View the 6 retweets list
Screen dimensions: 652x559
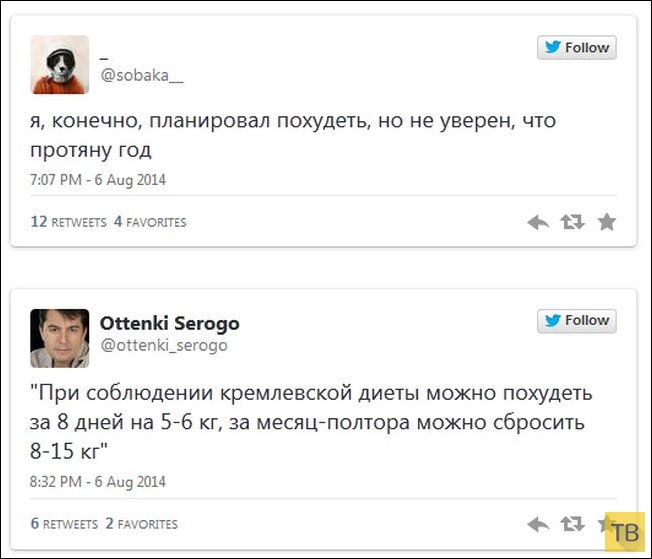(x=64, y=523)
